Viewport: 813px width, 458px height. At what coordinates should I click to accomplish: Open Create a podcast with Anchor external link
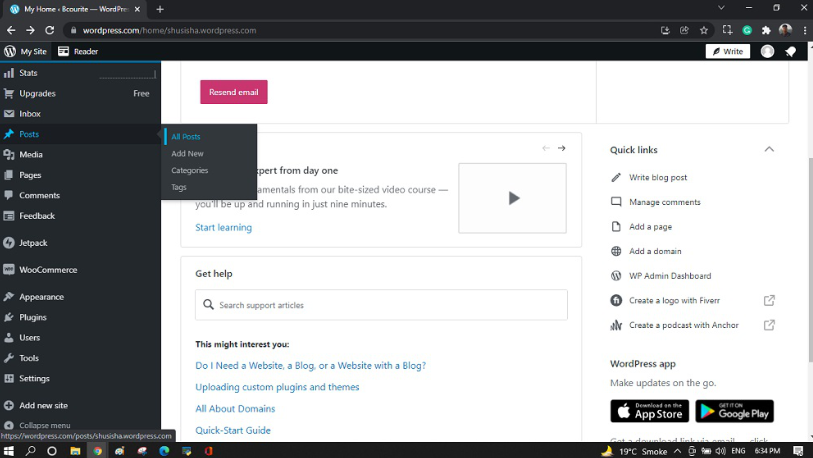769,325
